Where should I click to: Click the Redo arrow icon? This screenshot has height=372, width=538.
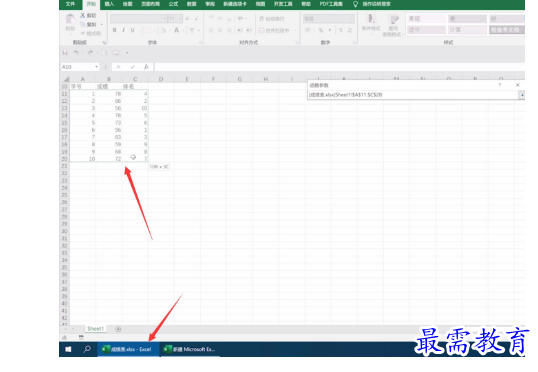90,53
